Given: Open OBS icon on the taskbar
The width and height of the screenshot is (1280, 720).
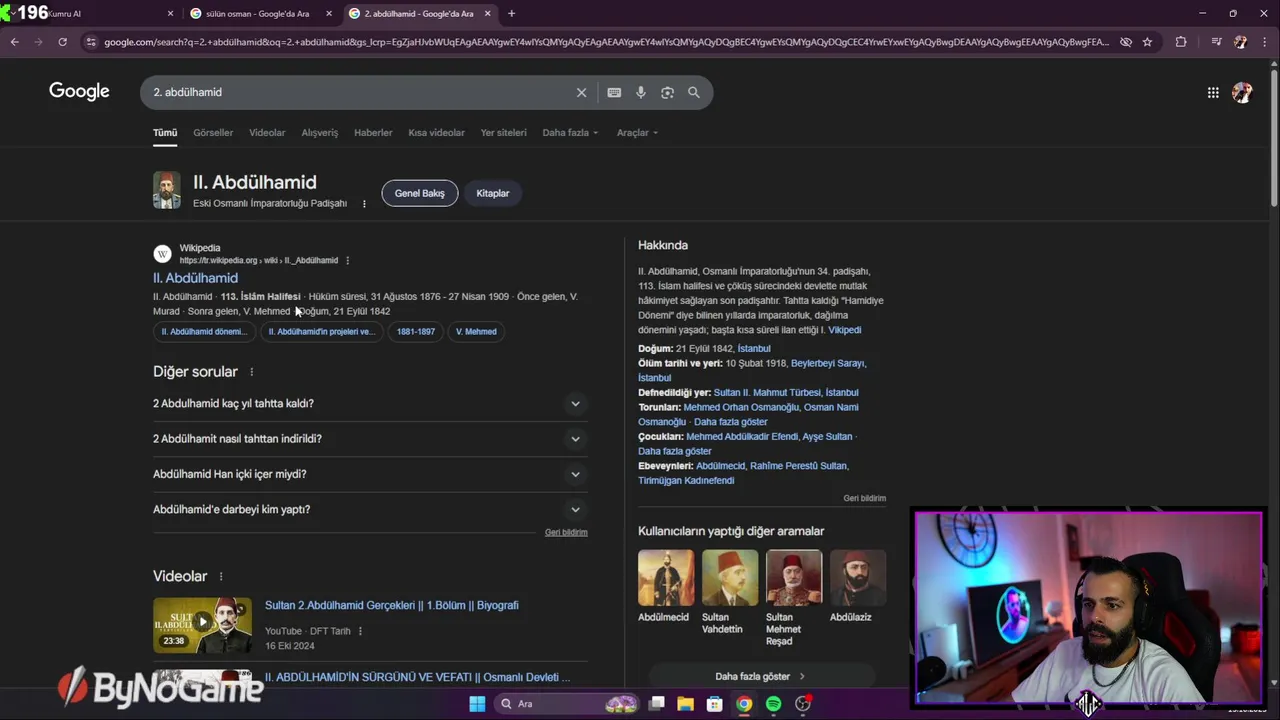Looking at the screenshot, I should (803, 704).
